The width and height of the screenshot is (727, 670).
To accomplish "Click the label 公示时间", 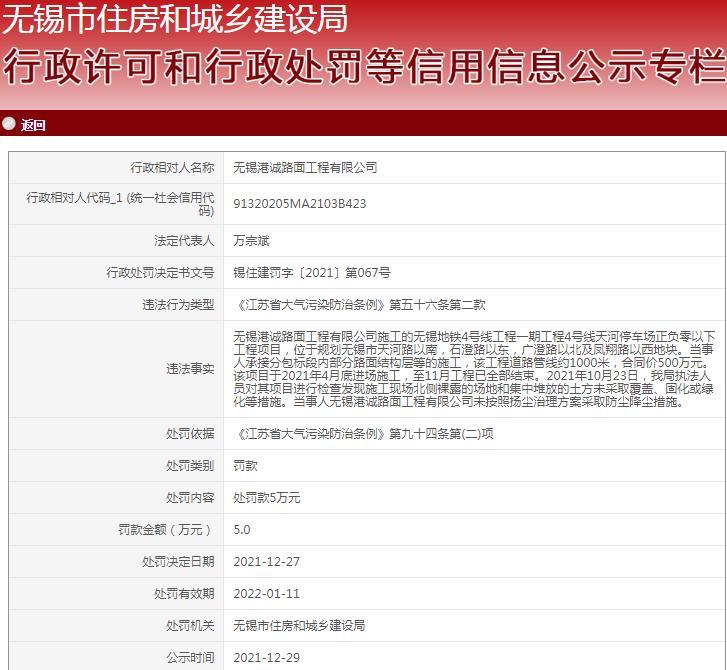I will coord(191,657).
